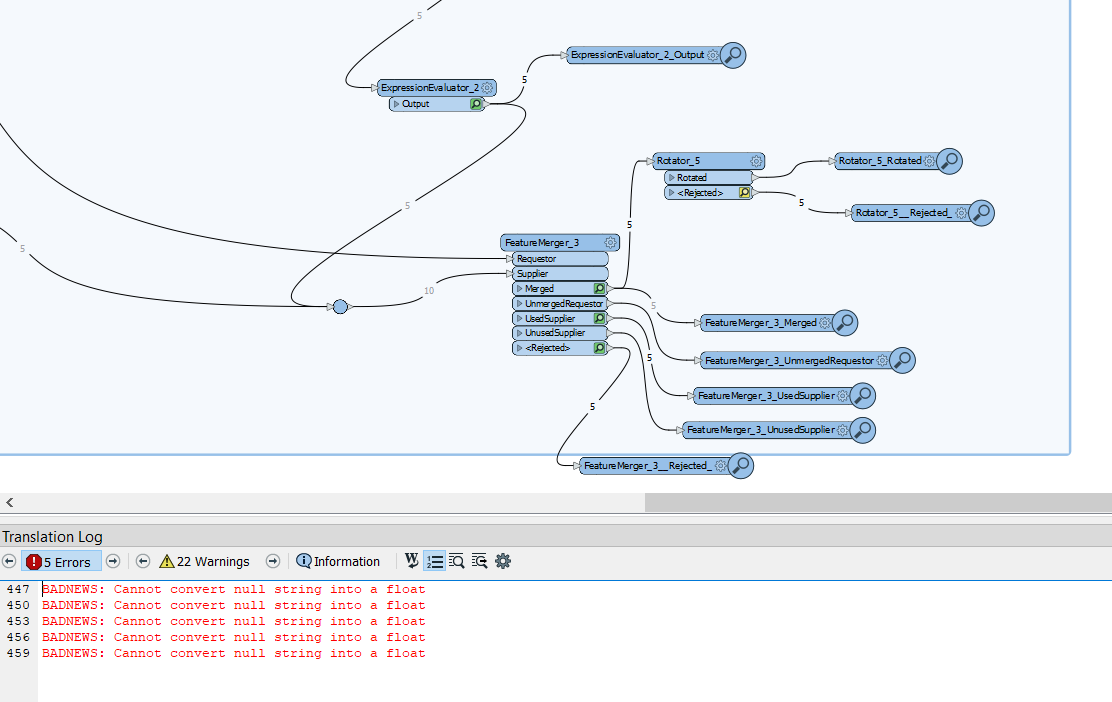
Task: Open Rotator_5__Rejected_ inspector magnifier
Action: coord(982,213)
